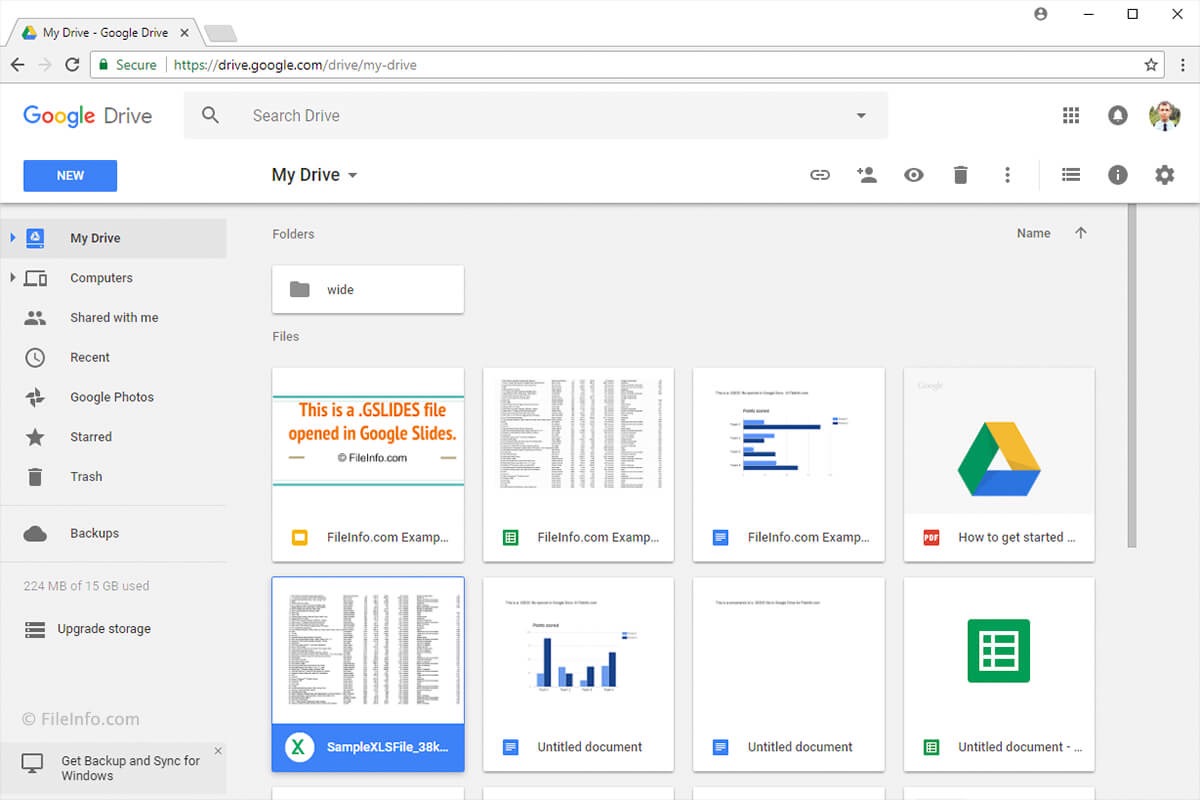Switch to list view layout
1200x800 pixels.
click(1070, 174)
